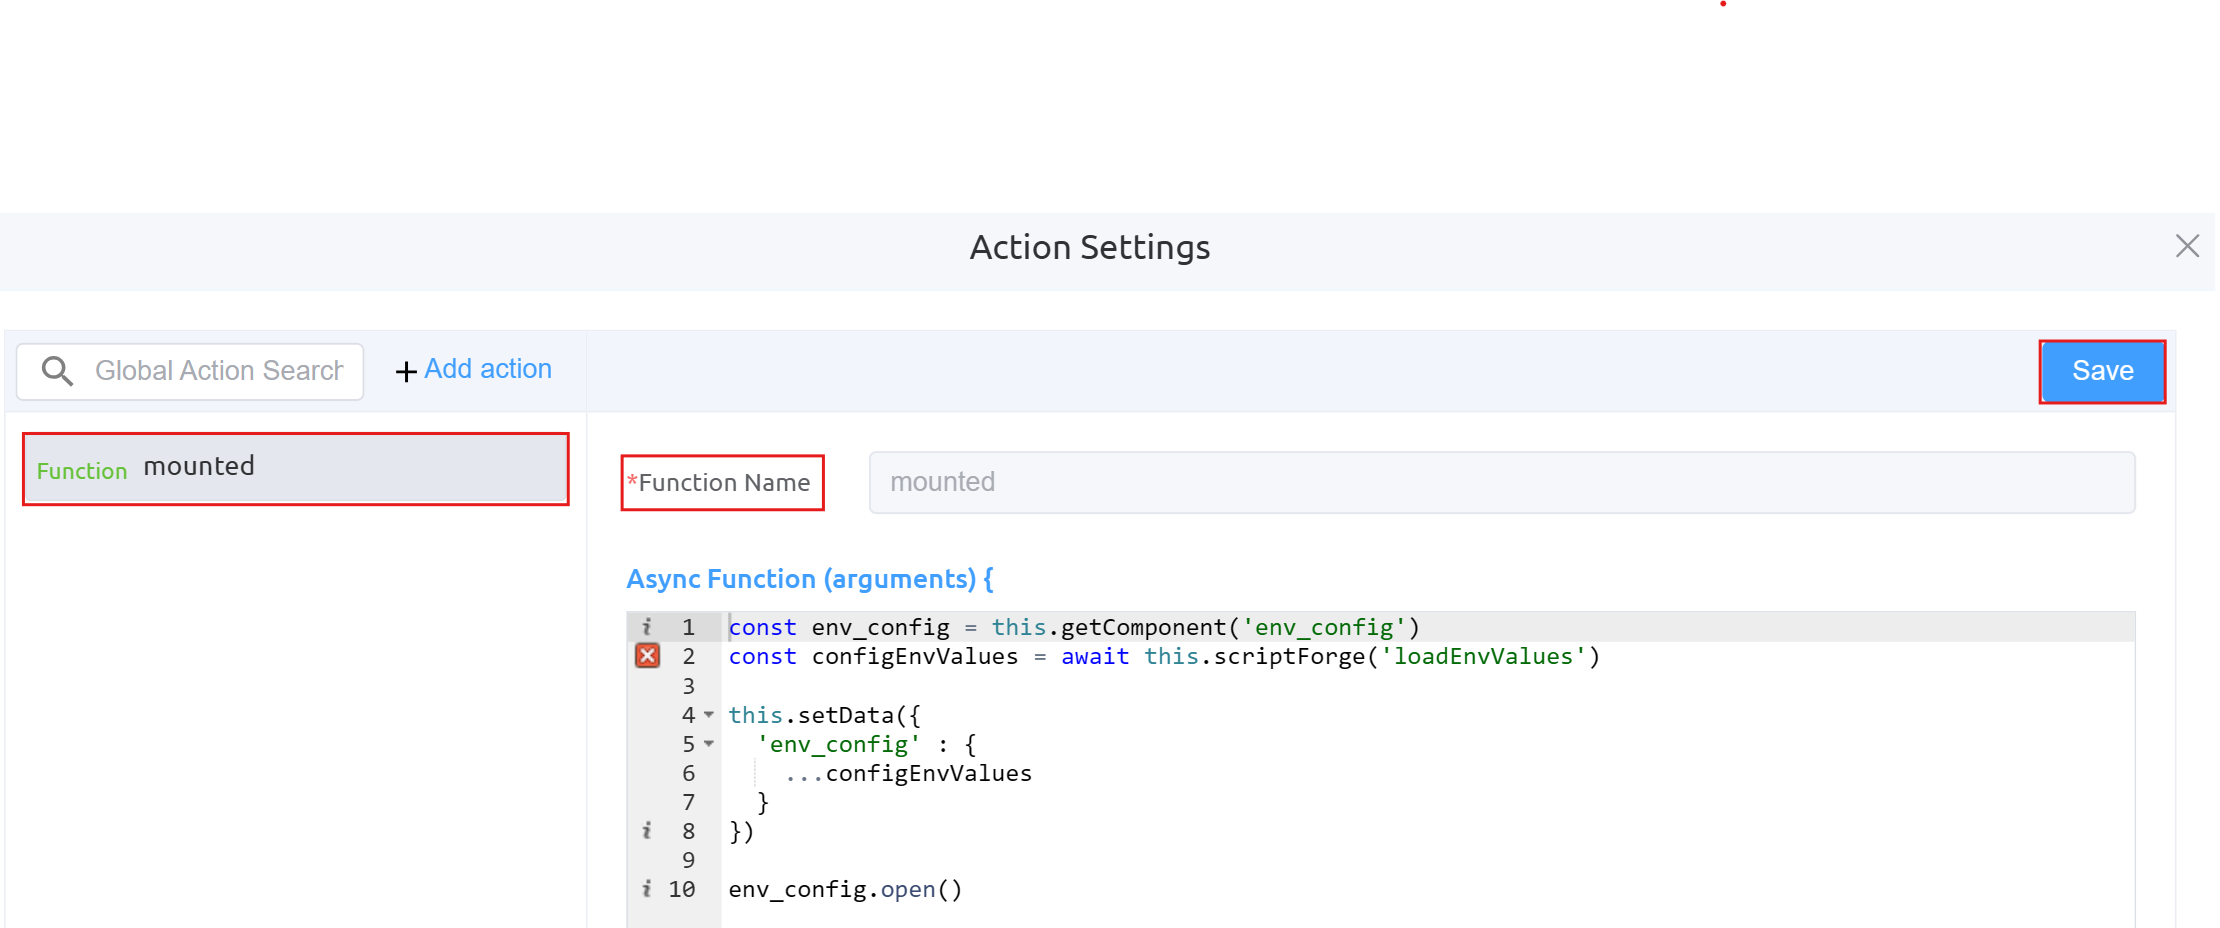
Task: Click the magnifier icon in Global Action Search
Action: (x=57, y=371)
